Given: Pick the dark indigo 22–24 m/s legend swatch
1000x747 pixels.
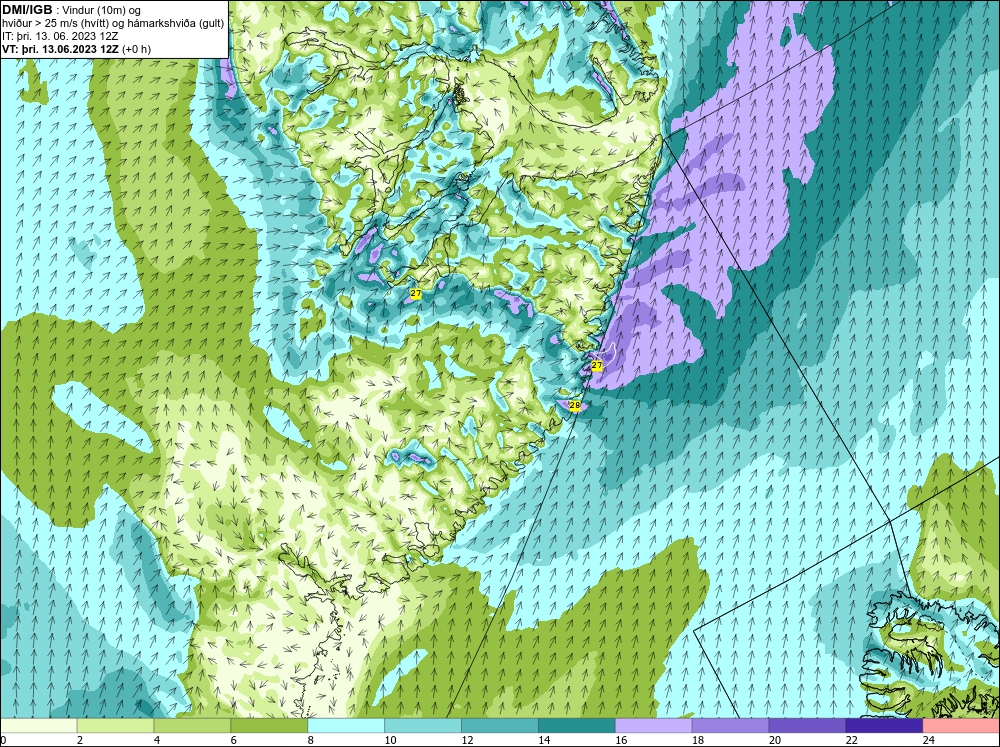Looking at the screenshot, I should pyautogui.click(x=884, y=726).
